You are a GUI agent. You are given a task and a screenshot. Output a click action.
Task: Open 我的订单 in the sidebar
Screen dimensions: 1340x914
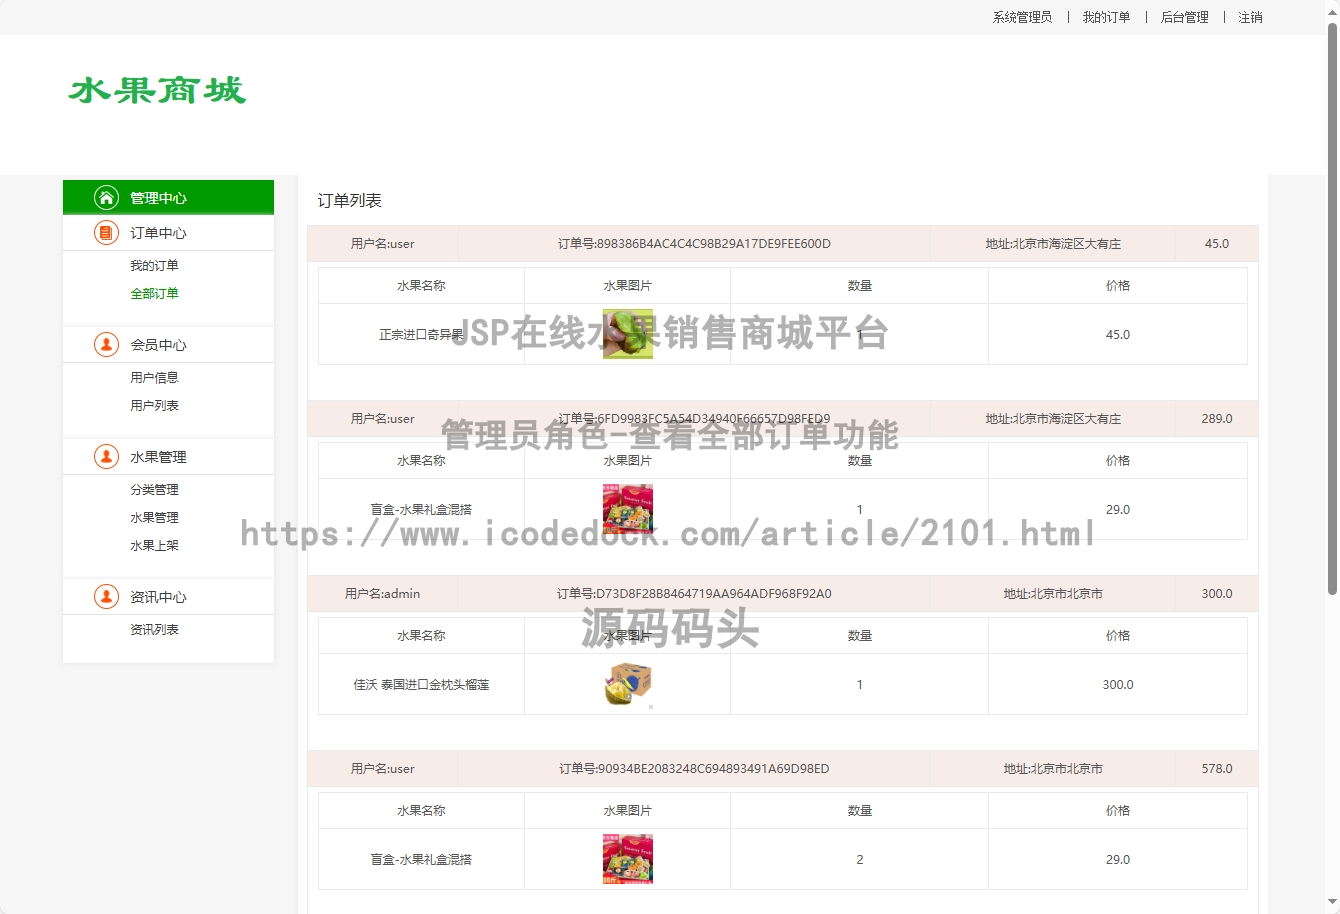click(x=154, y=265)
